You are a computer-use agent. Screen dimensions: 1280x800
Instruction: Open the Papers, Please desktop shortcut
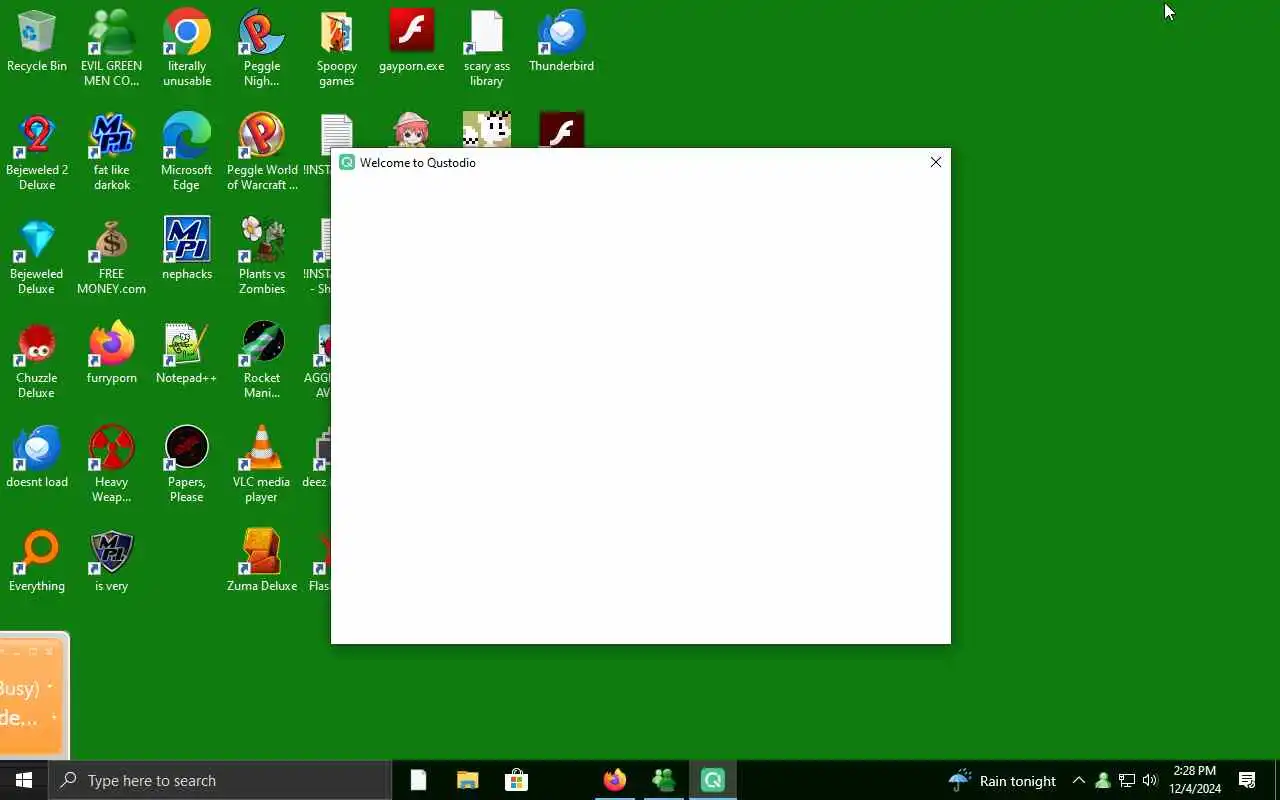pyautogui.click(x=187, y=464)
